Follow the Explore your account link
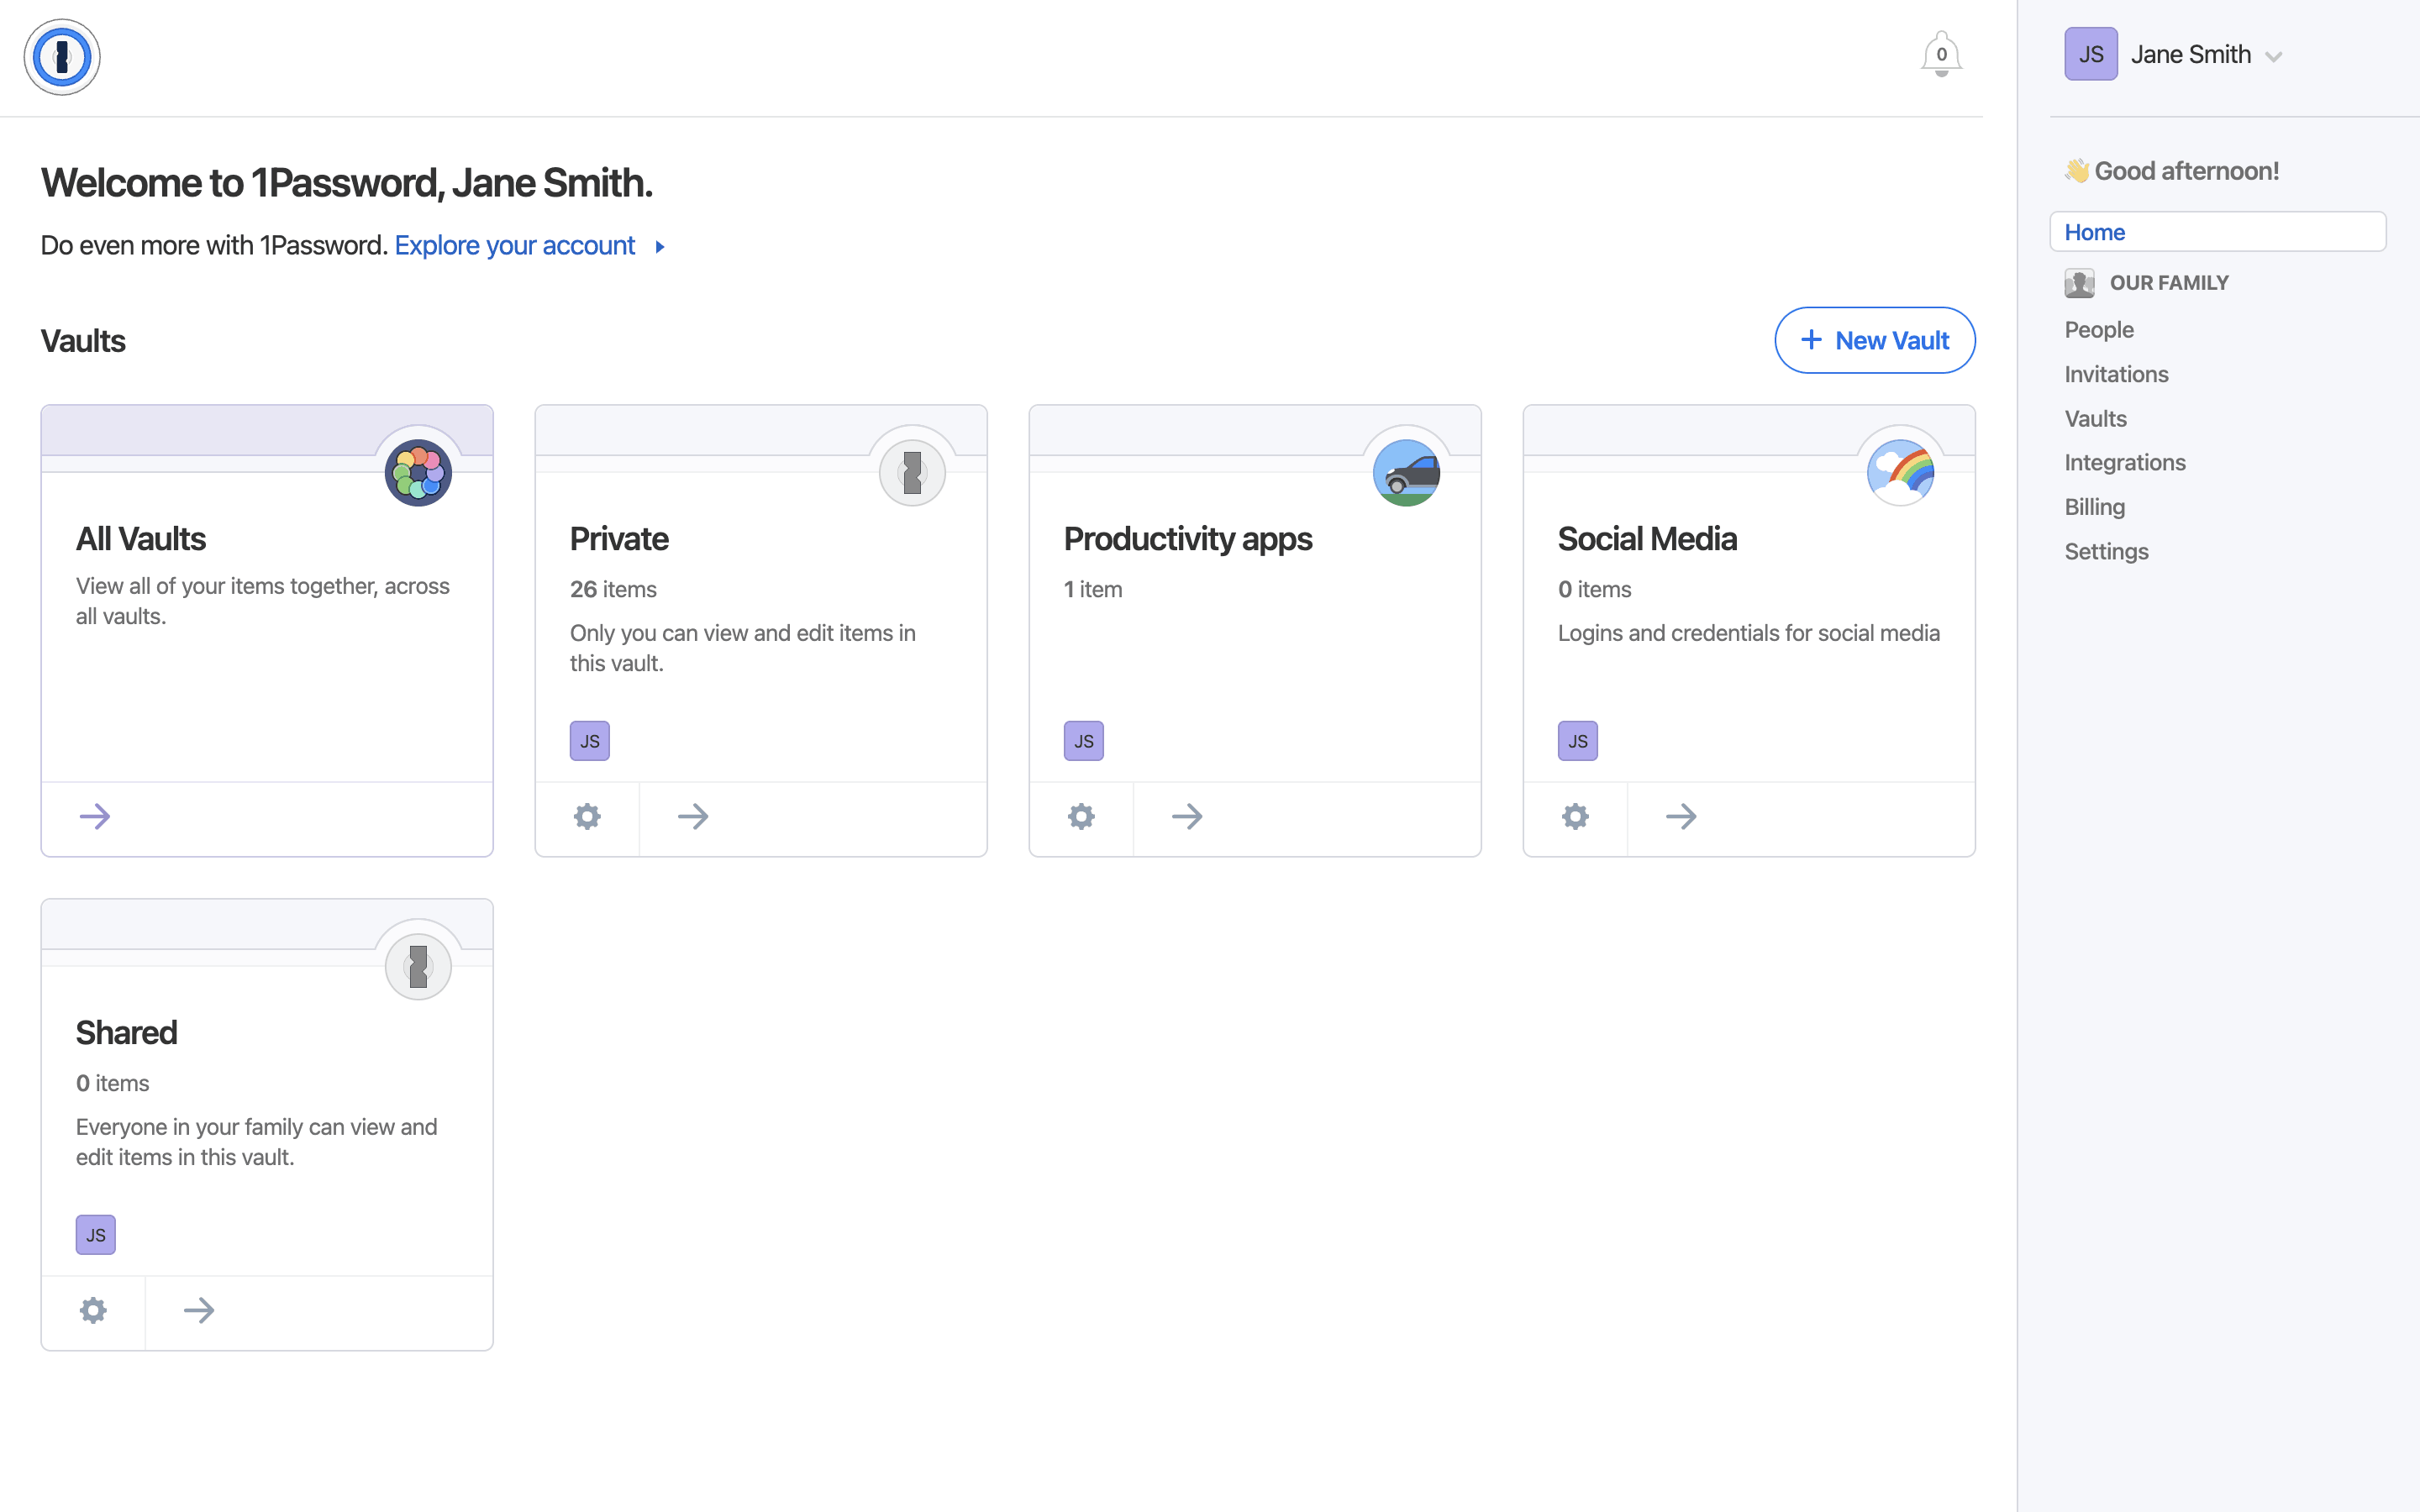The image size is (2420, 1512). coord(515,246)
